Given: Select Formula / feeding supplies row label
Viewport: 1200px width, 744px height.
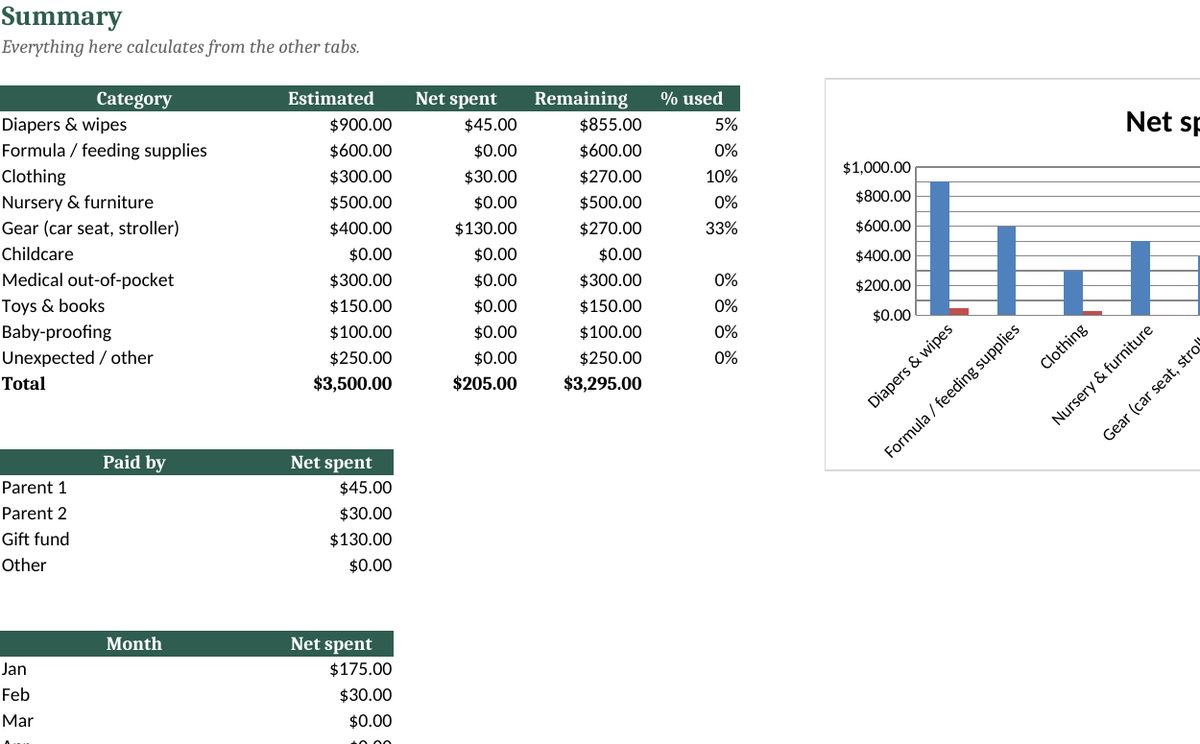Looking at the screenshot, I should (104, 151).
